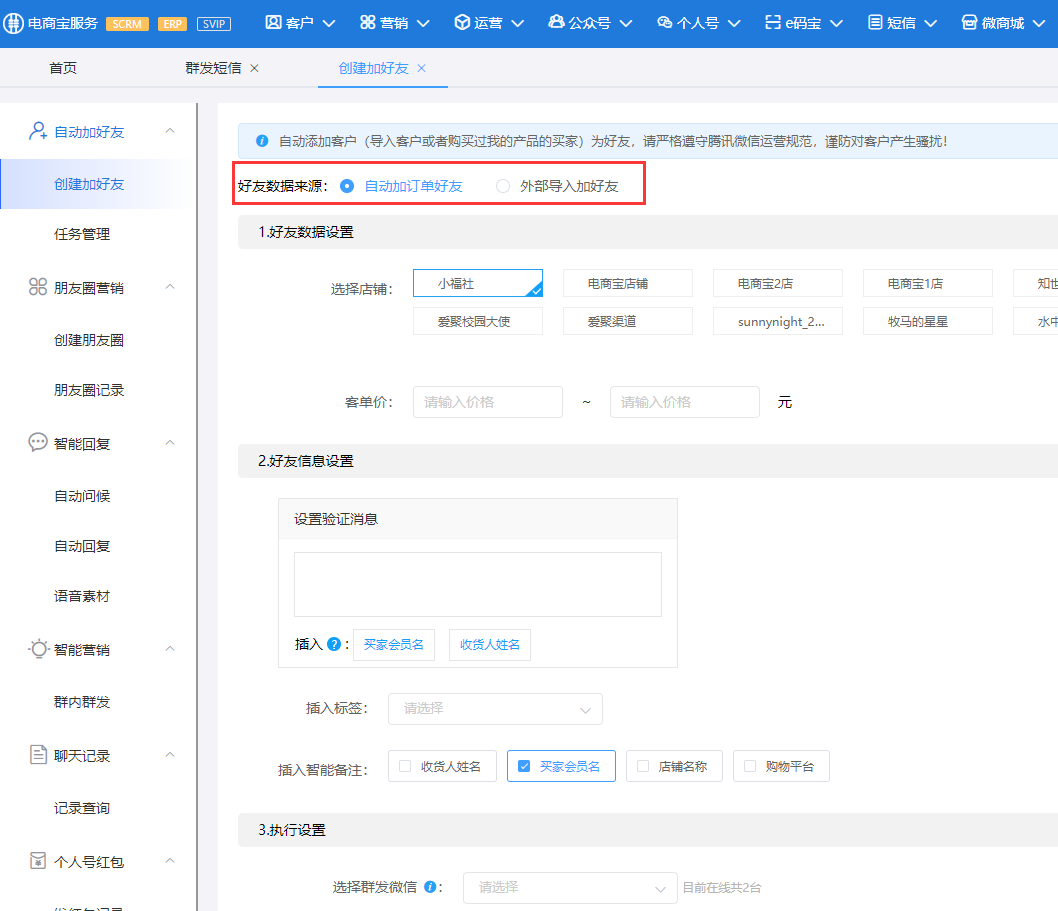This screenshot has height=911, width=1058.
Task: Collapse the 个人号红包 sidebar group chevron
Action: click(x=170, y=860)
